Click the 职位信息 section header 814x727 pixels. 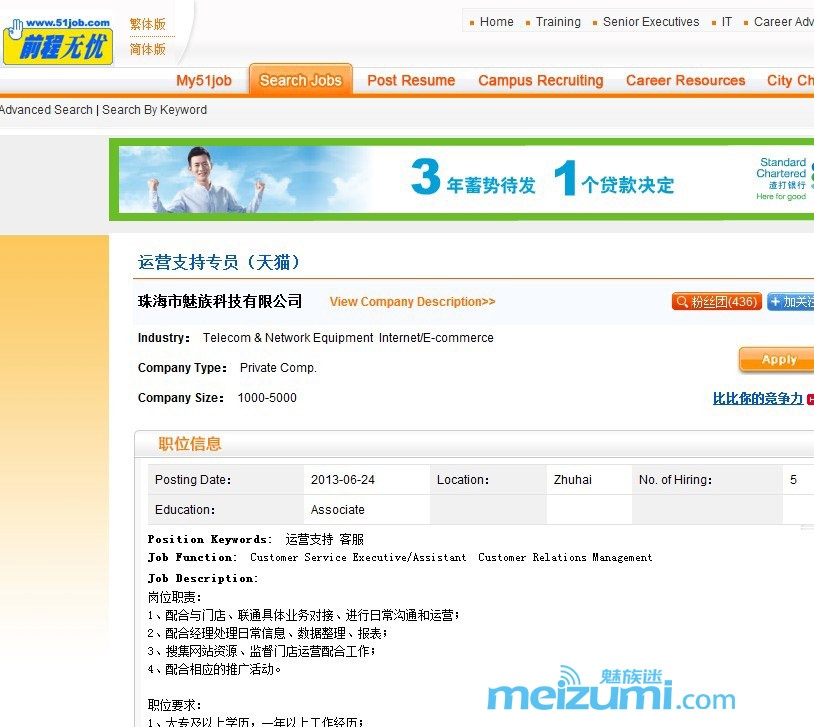(189, 443)
